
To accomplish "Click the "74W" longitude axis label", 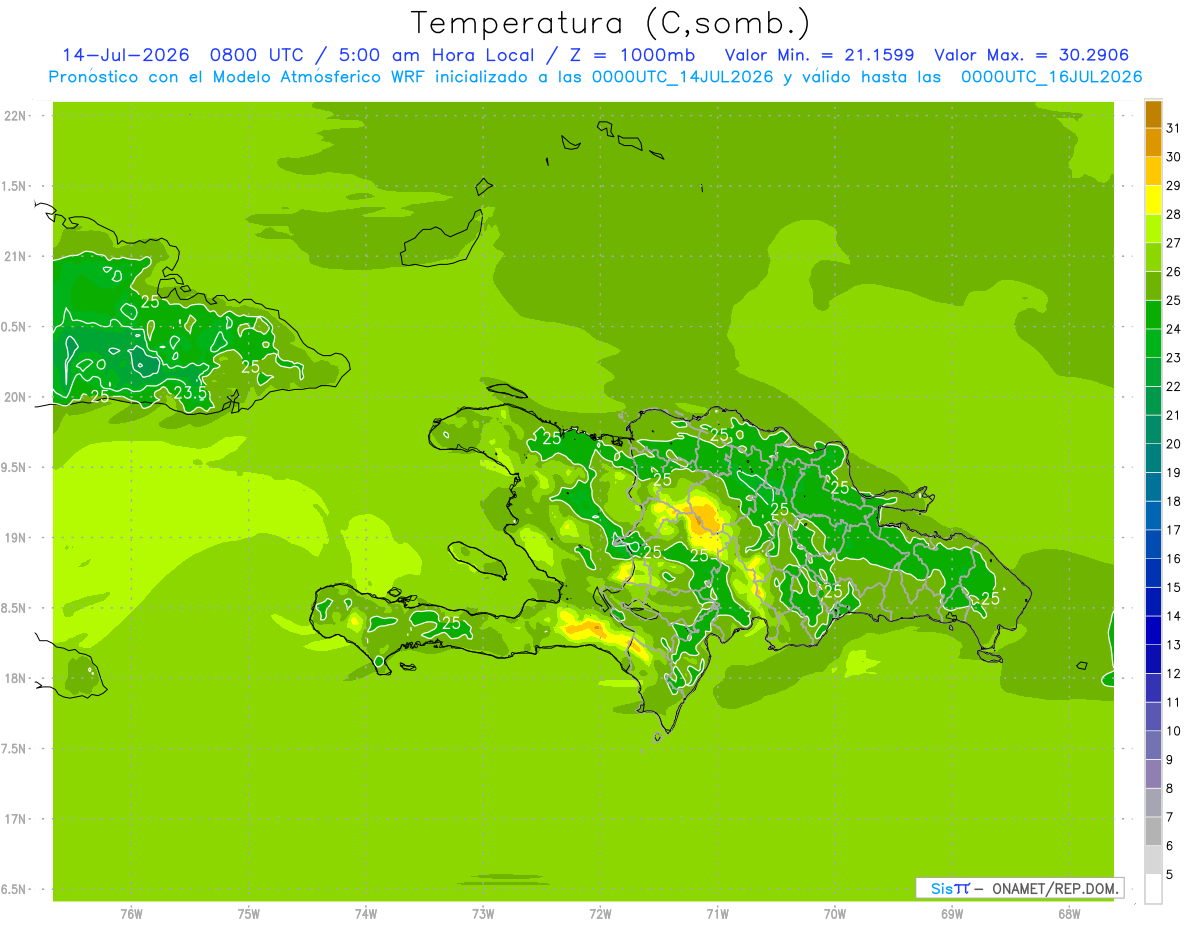I will pos(366,913).
